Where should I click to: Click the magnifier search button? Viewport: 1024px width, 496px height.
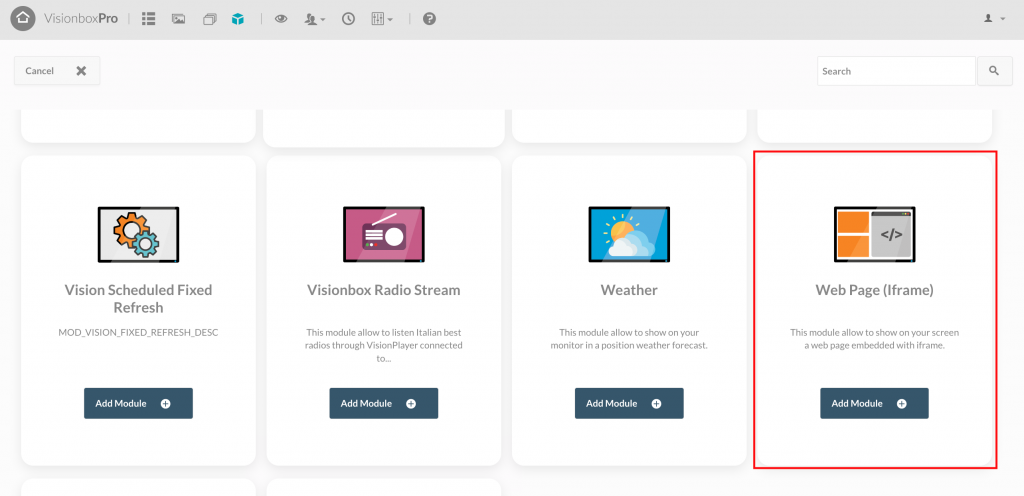point(994,71)
